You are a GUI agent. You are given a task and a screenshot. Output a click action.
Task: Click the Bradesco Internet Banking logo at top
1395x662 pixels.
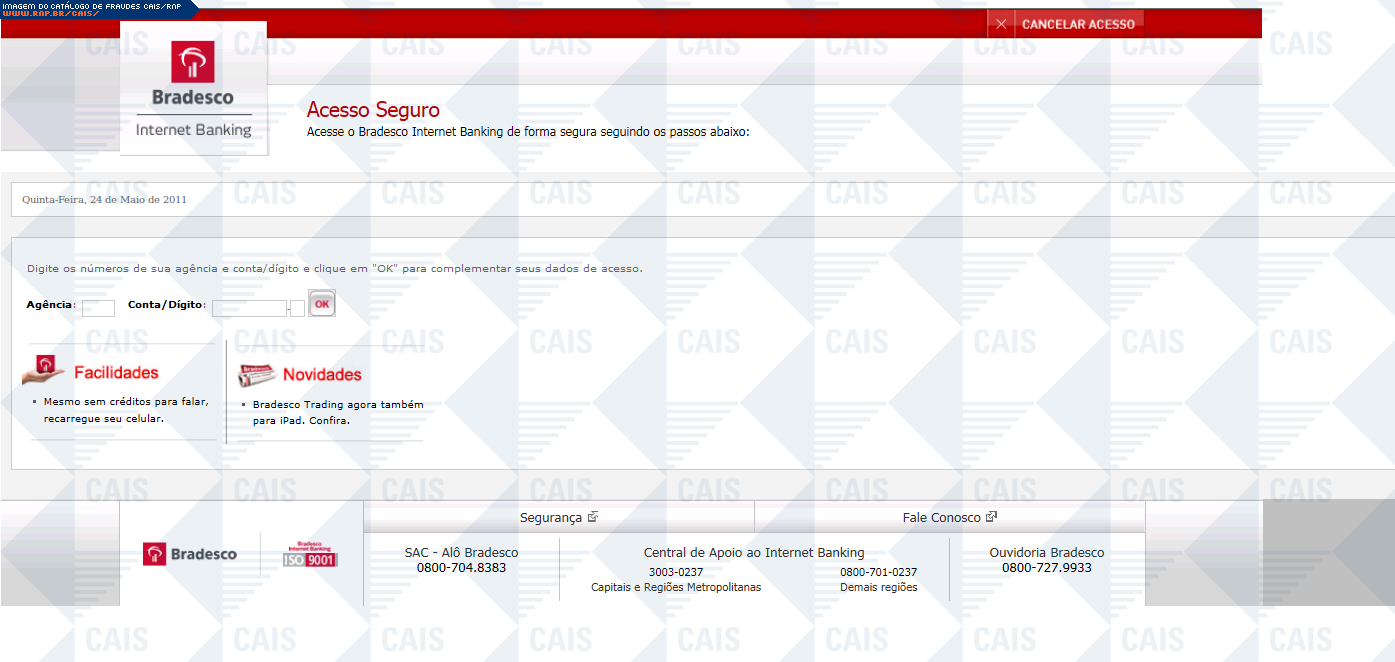(193, 88)
